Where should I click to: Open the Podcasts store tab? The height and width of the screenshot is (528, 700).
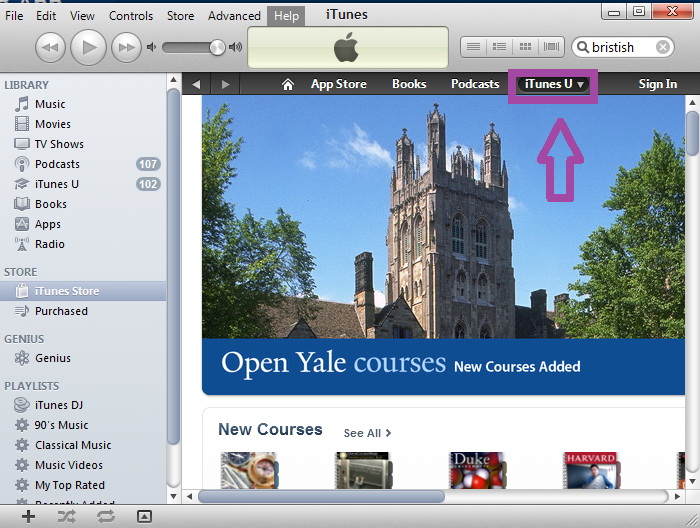pyautogui.click(x=474, y=84)
